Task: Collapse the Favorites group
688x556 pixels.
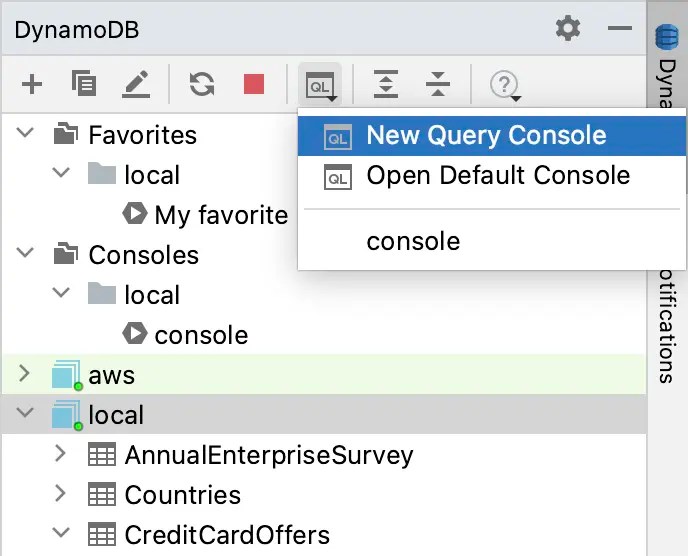Action: (x=25, y=133)
